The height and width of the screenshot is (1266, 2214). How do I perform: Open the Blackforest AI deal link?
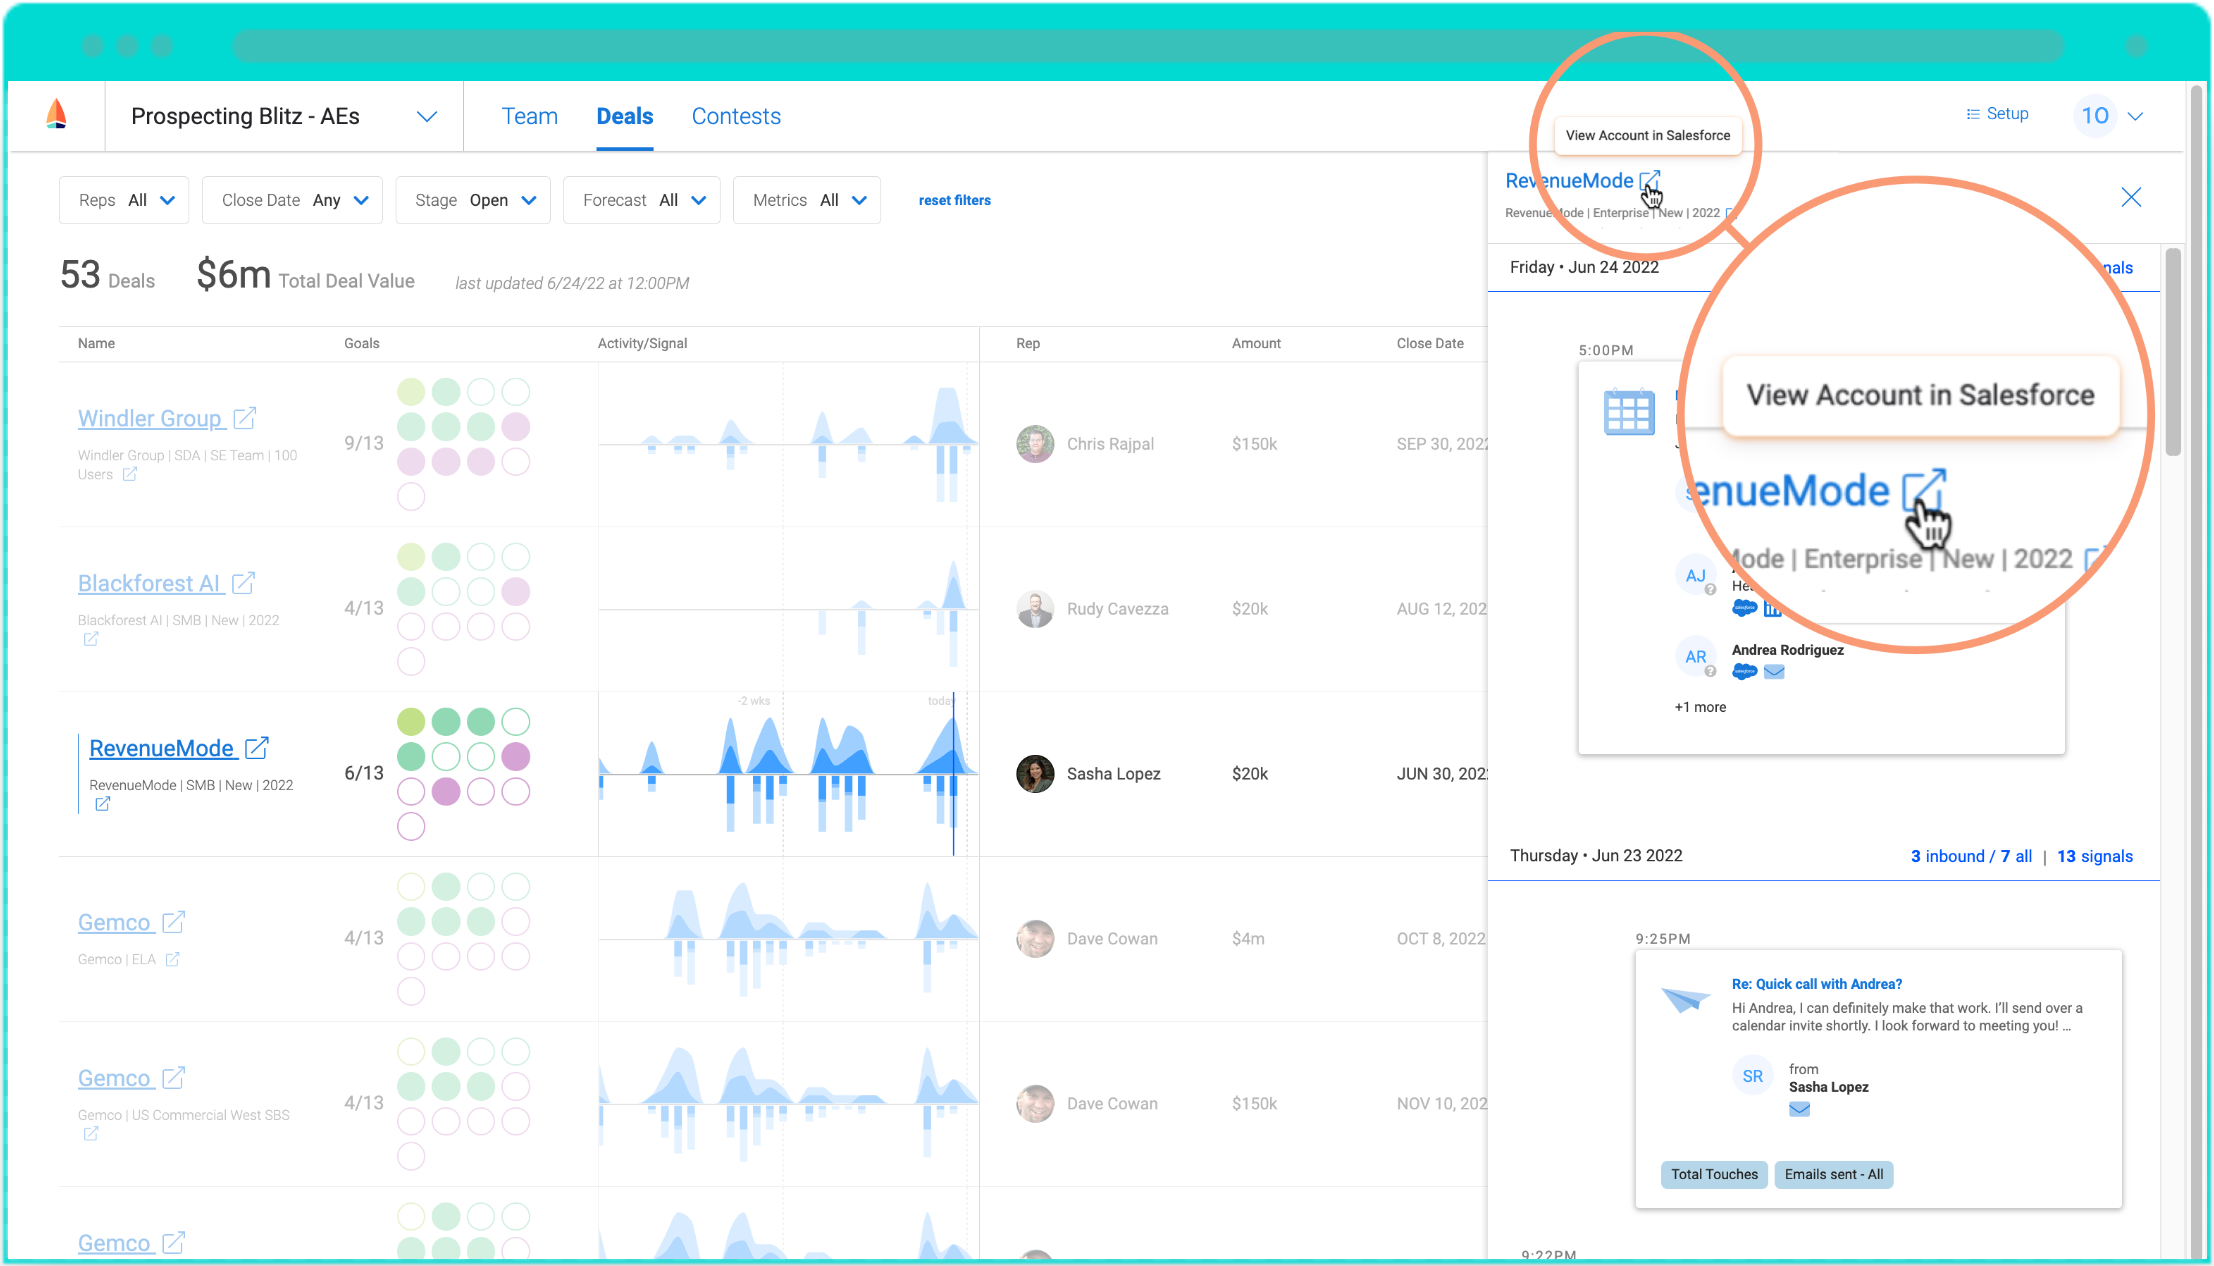[x=149, y=583]
